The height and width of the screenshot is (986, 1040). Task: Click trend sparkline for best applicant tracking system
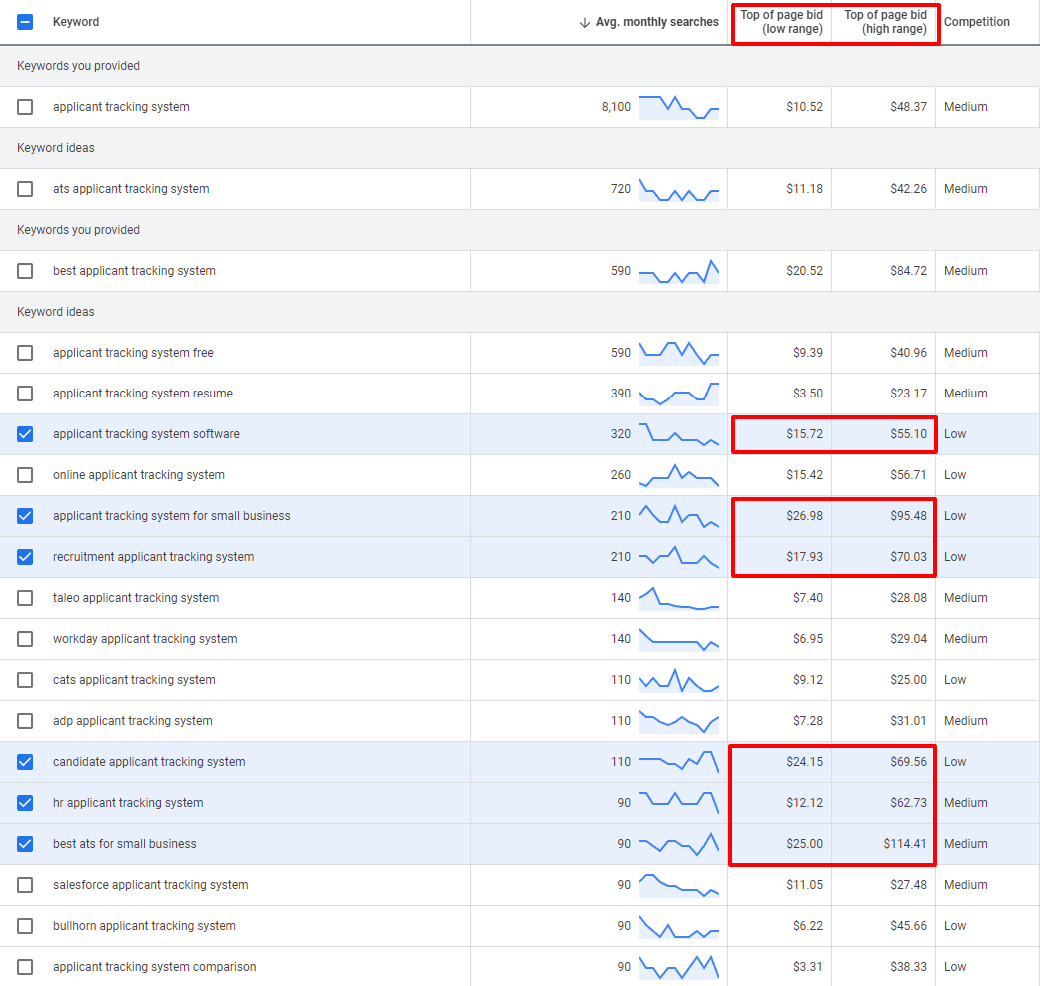click(678, 271)
